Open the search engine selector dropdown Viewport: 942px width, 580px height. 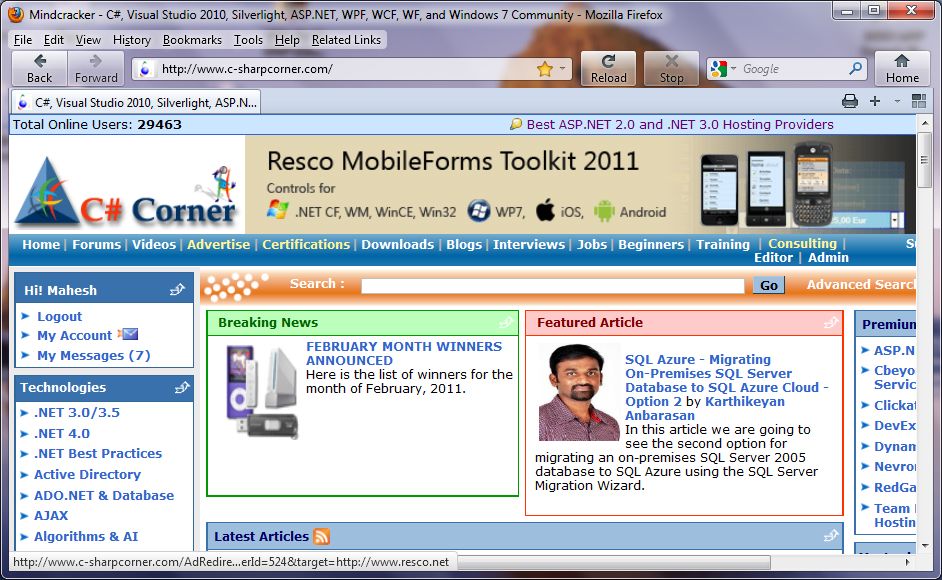coord(733,69)
